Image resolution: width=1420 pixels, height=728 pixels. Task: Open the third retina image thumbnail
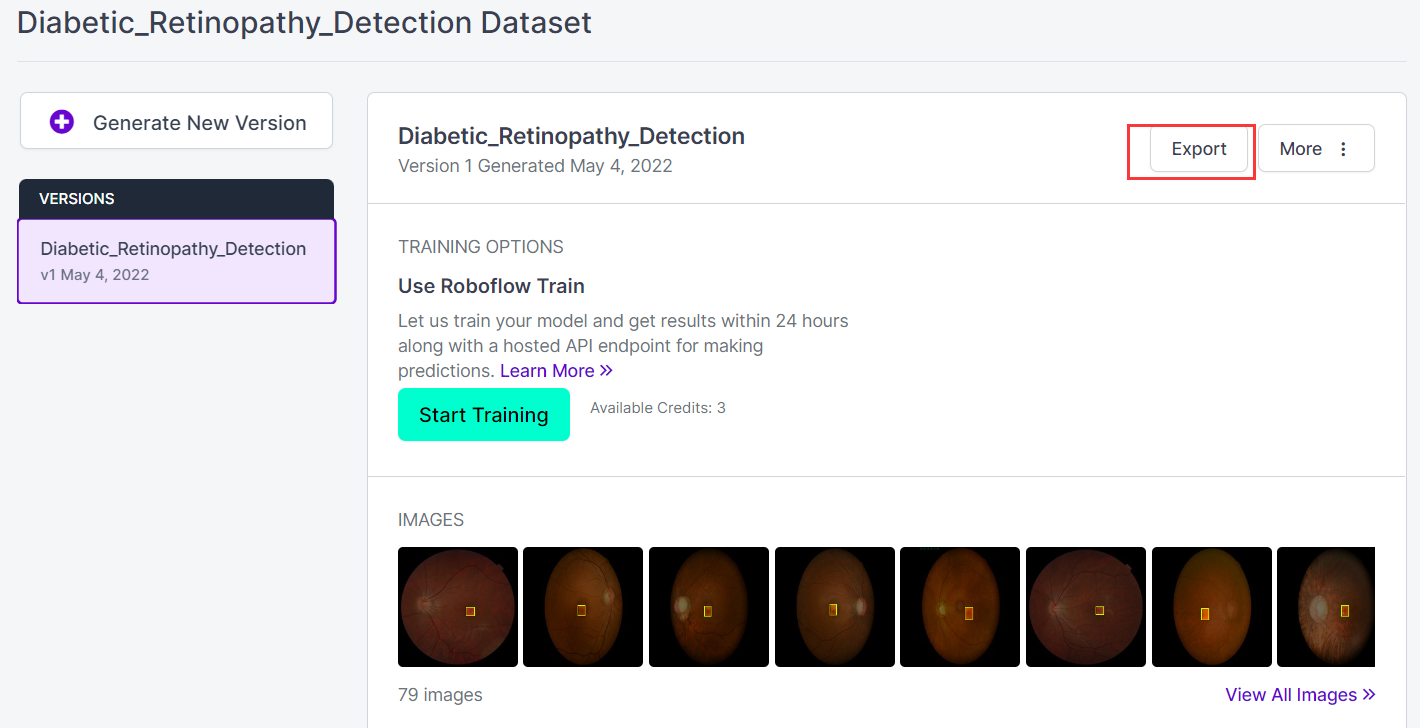(709, 607)
